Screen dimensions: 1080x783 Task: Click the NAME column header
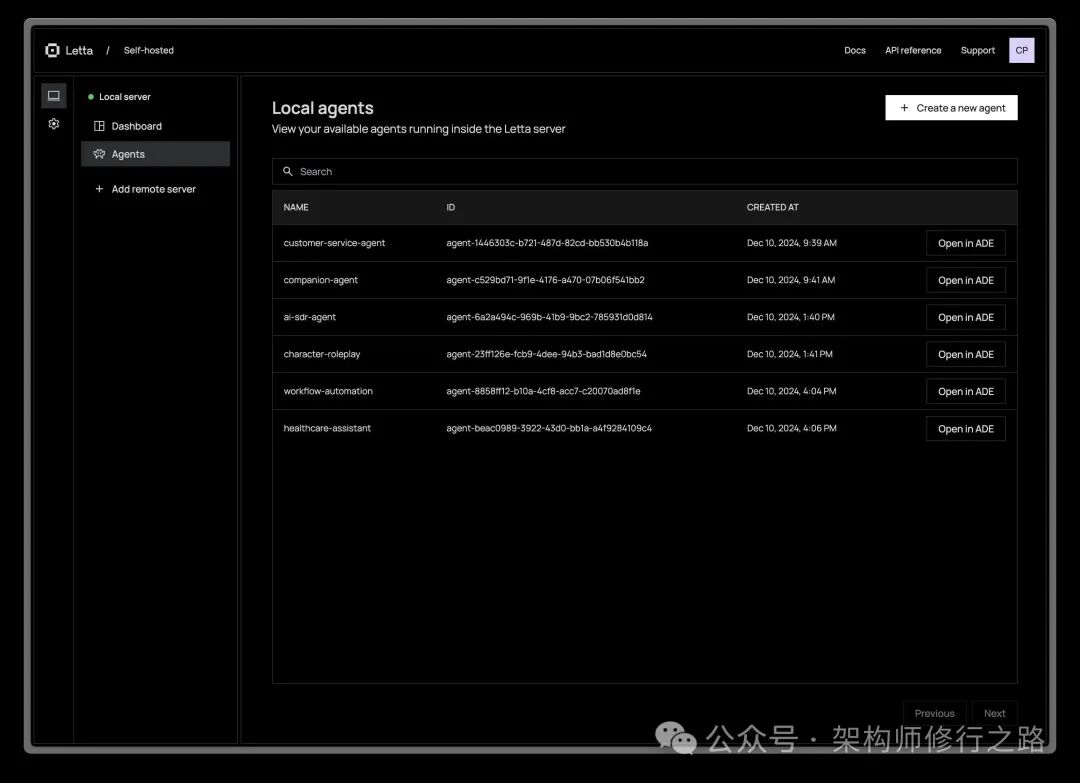click(x=296, y=207)
